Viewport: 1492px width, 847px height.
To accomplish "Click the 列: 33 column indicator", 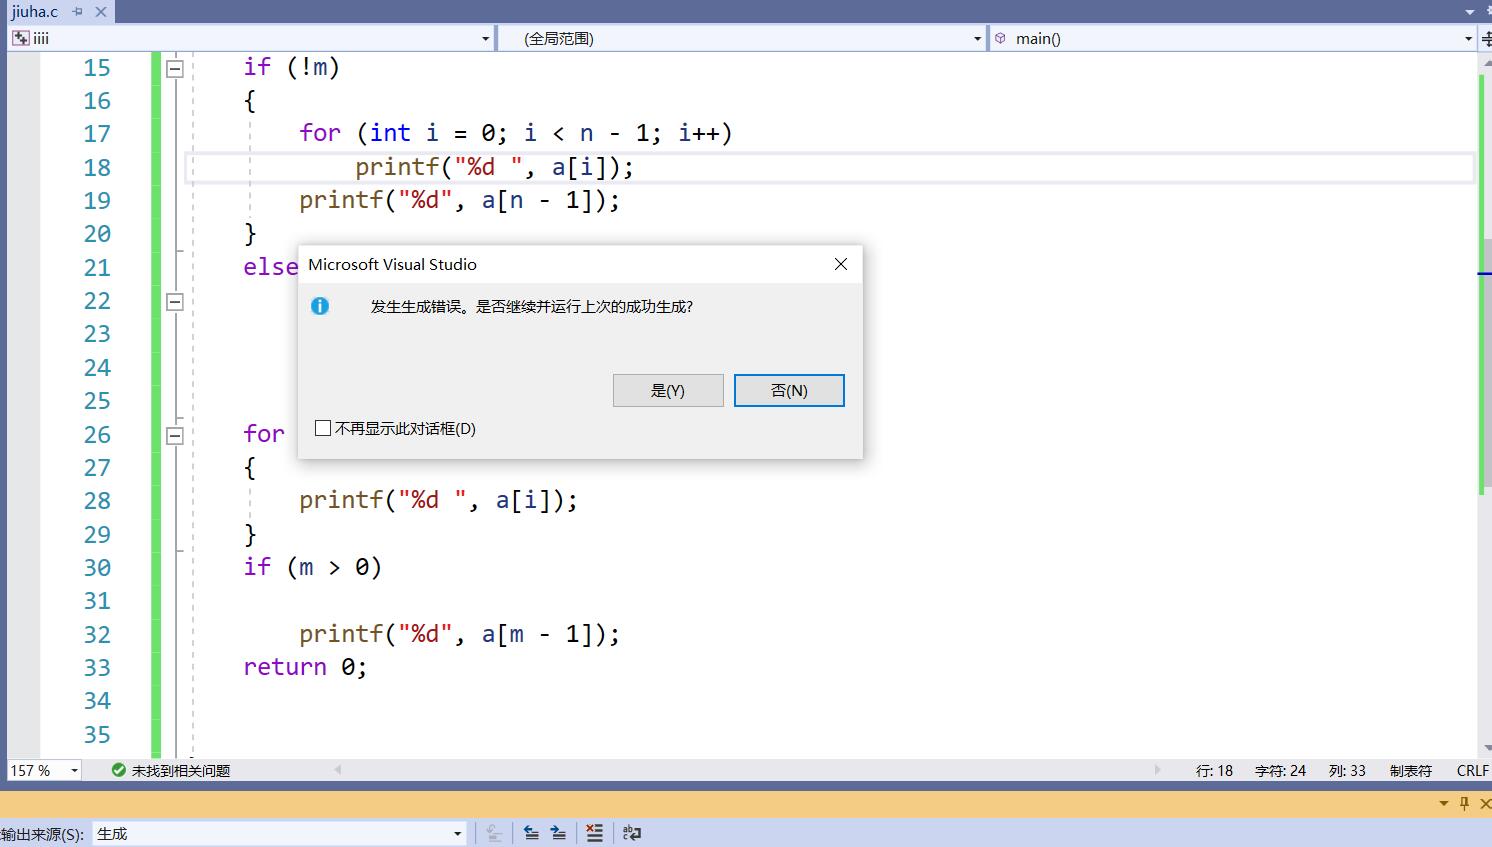I will click(1347, 771).
